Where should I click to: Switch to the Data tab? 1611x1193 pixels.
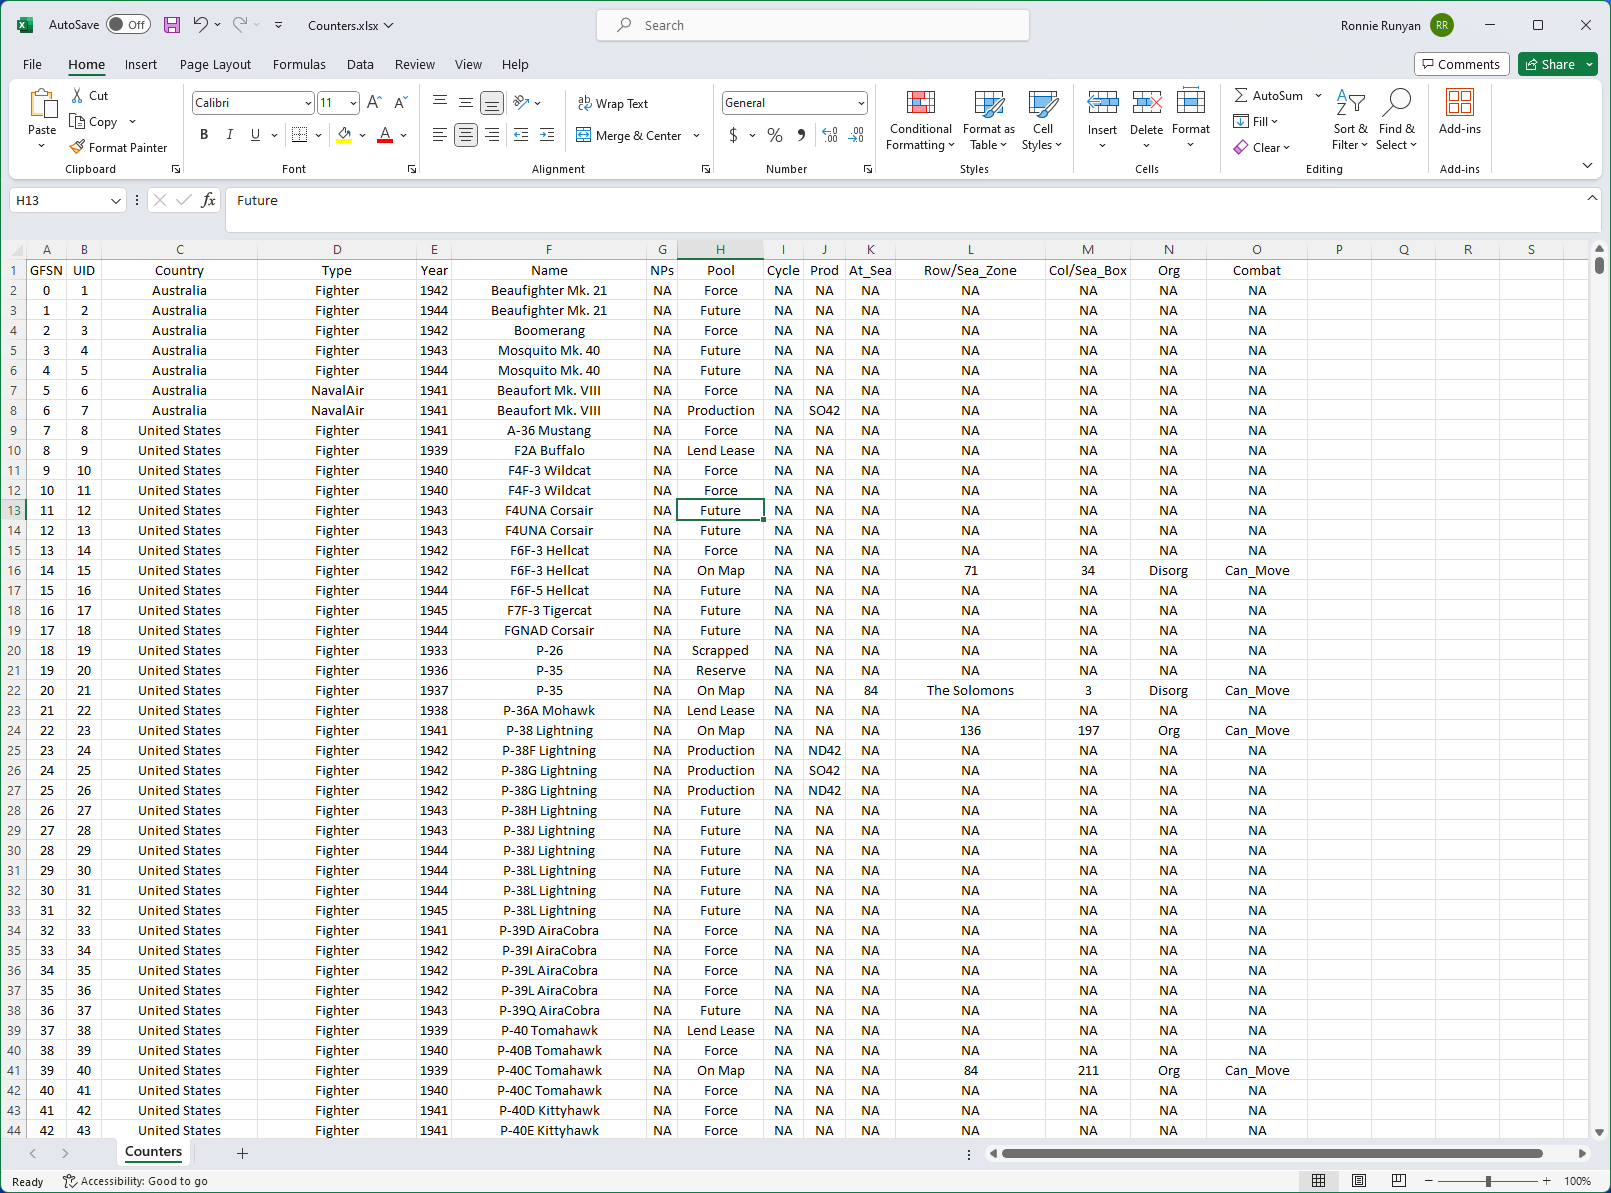click(360, 64)
